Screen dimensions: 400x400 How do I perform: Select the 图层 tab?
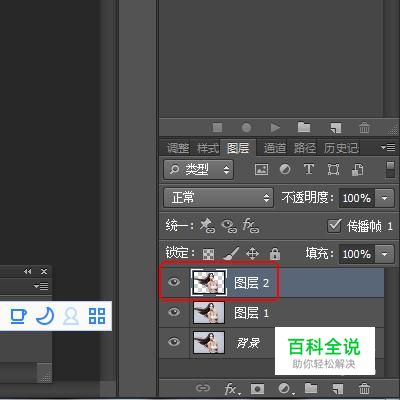(x=238, y=148)
